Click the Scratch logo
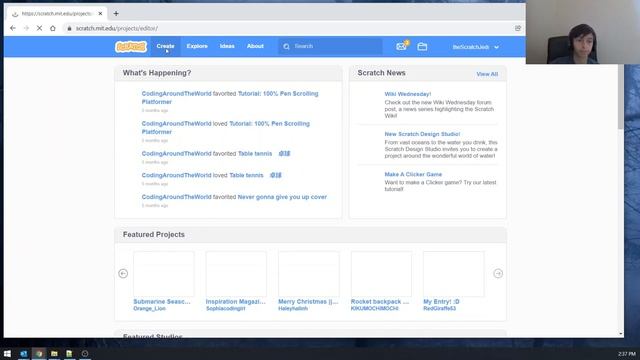The height and width of the screenshot is (360, 640). click(131, 47)
